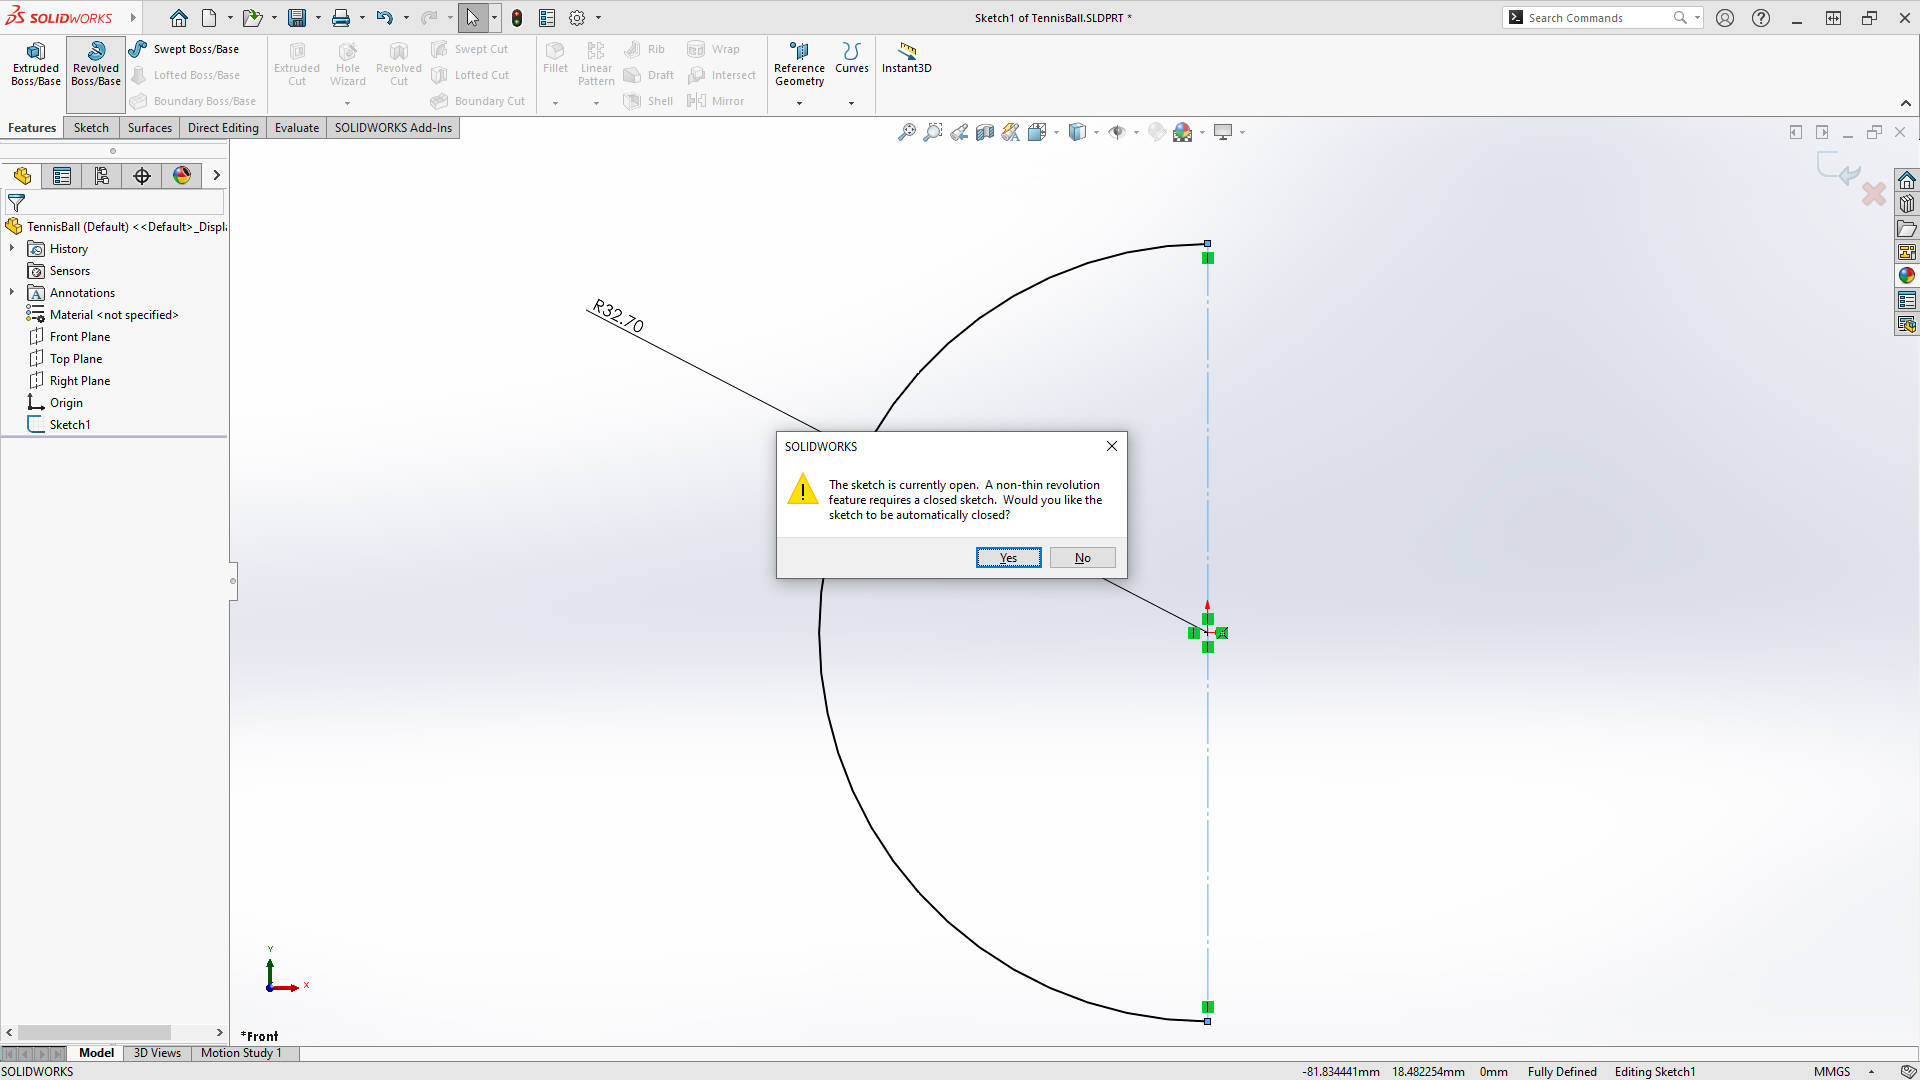The image size is (1920, 1080).
Task: Toggle Edit Appearance in heads-up toolbar
Action: (1183, 131)
